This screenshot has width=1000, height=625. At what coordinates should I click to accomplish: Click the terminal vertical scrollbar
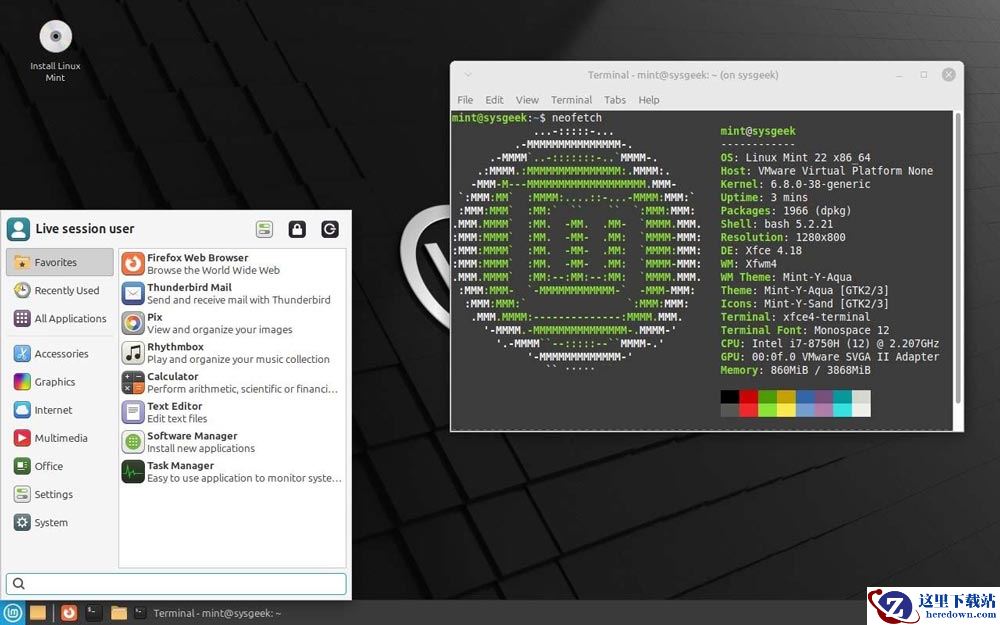[x=957, y=257]
